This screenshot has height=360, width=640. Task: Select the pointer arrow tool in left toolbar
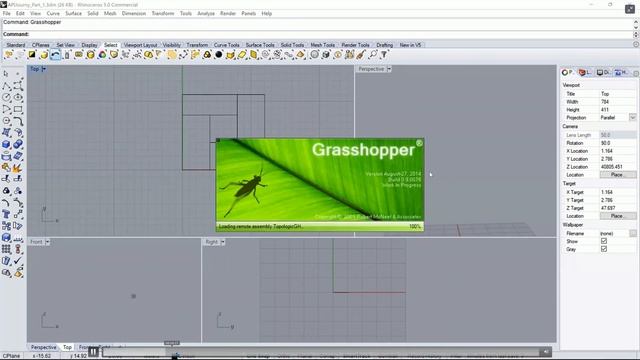(6, 74)
